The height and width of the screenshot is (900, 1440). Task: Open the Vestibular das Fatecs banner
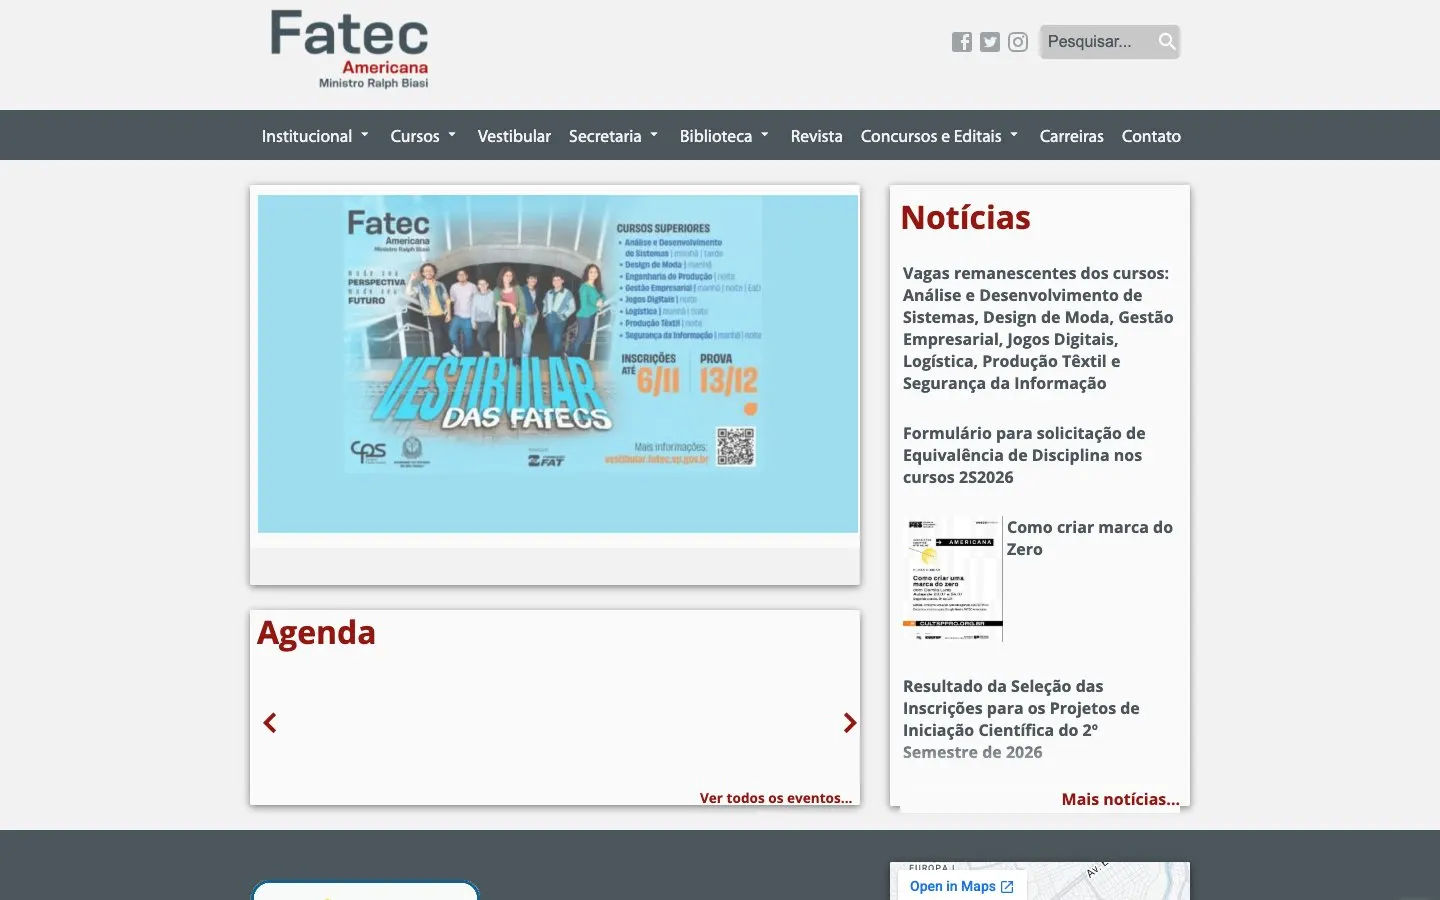click(558, 364)
